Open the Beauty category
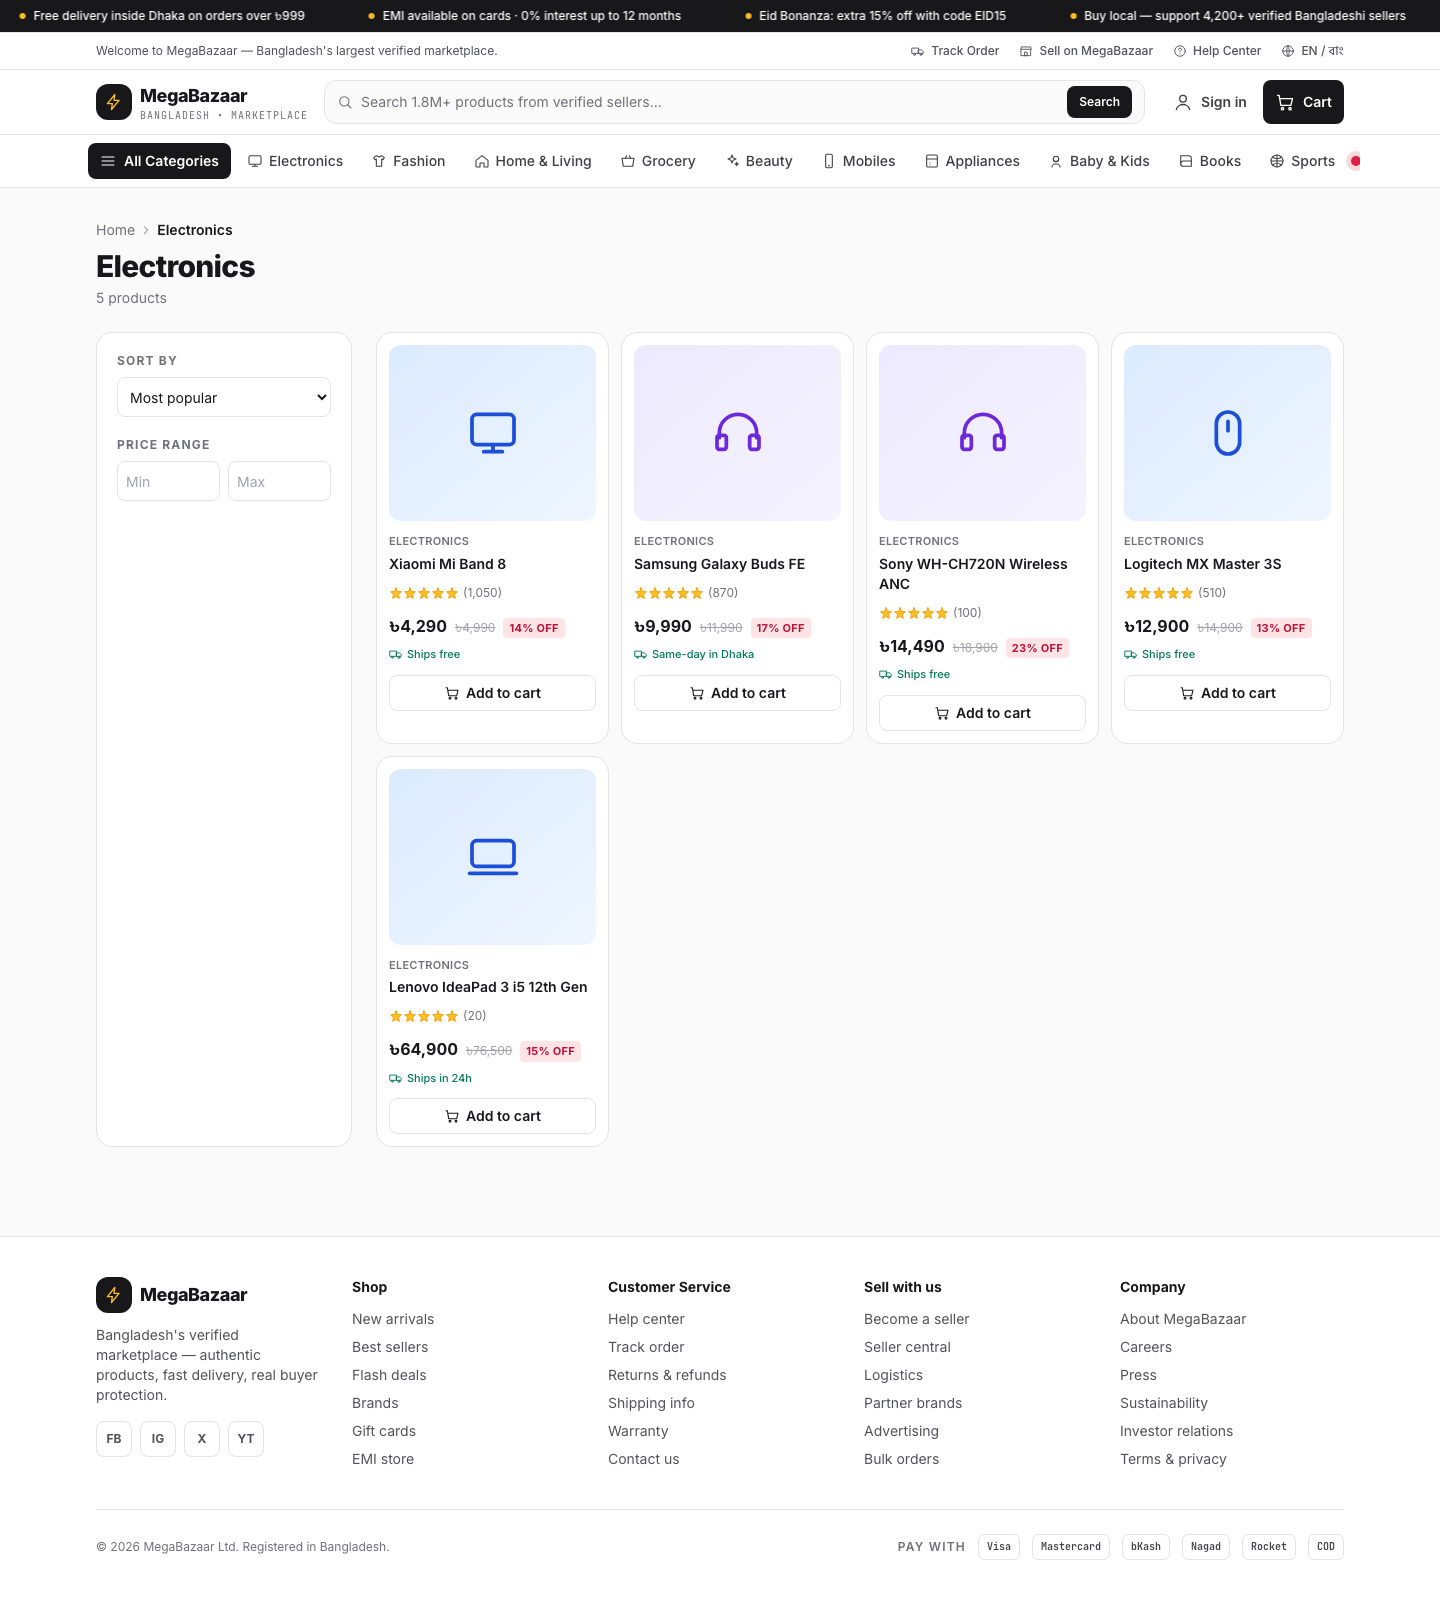 pyautogui.click(x=759, y=161)
